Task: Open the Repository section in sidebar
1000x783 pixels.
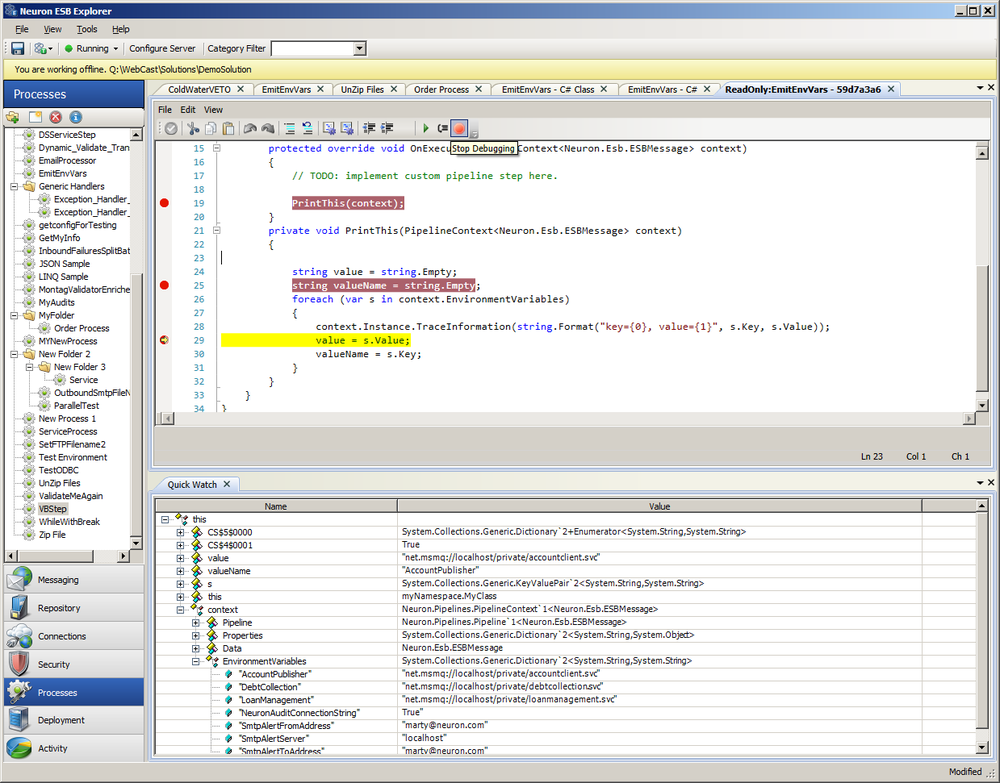Action: (x=74, y=608)
